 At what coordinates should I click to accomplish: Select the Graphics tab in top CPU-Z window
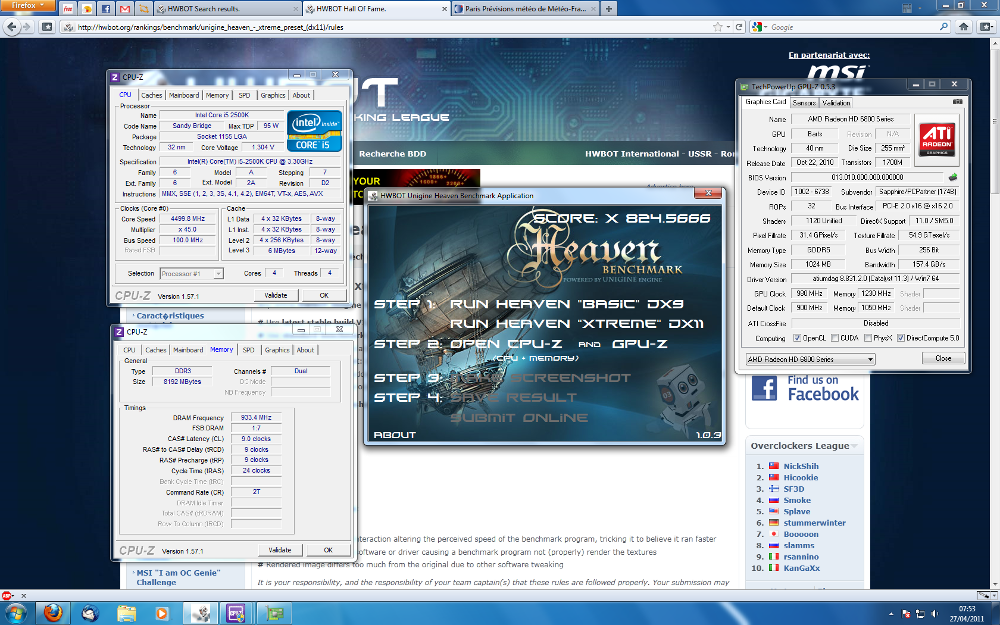[273, 95]
